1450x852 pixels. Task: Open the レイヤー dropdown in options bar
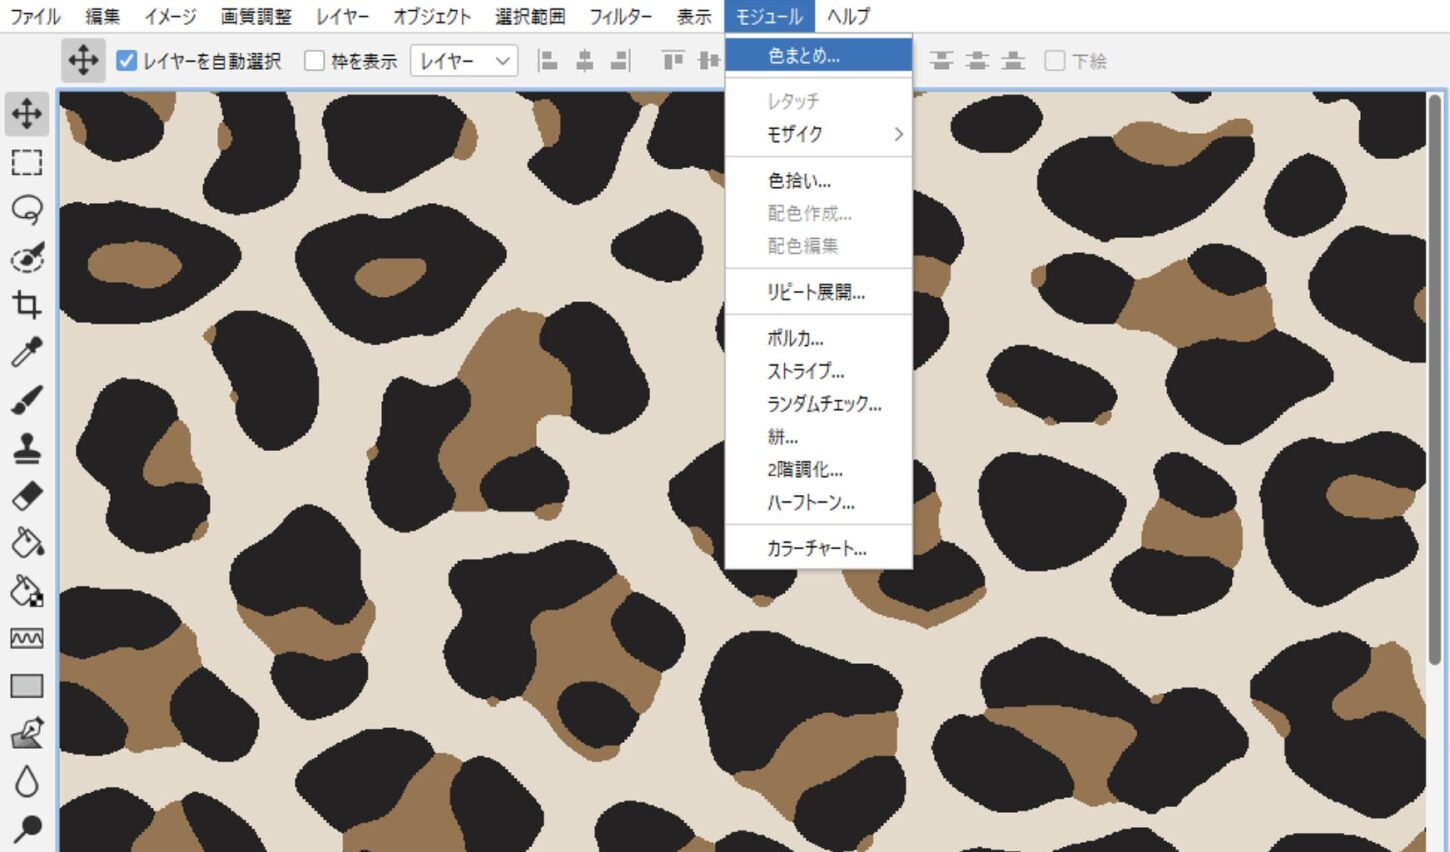[464, 61]
